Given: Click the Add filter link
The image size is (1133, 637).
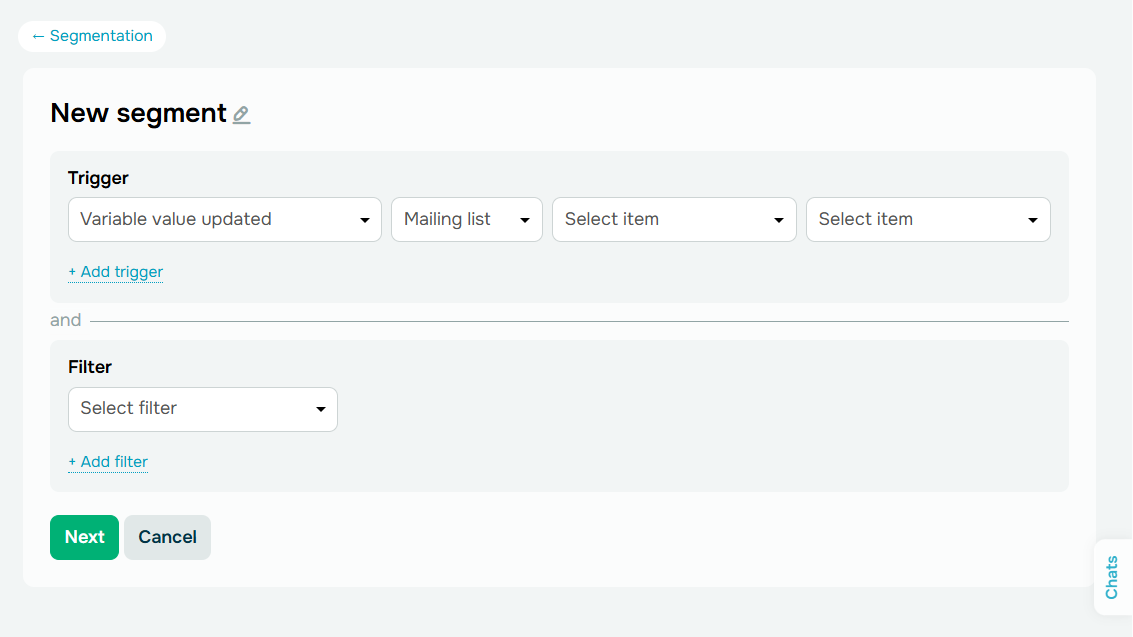Looking at the screenshot, I should 108,462.
